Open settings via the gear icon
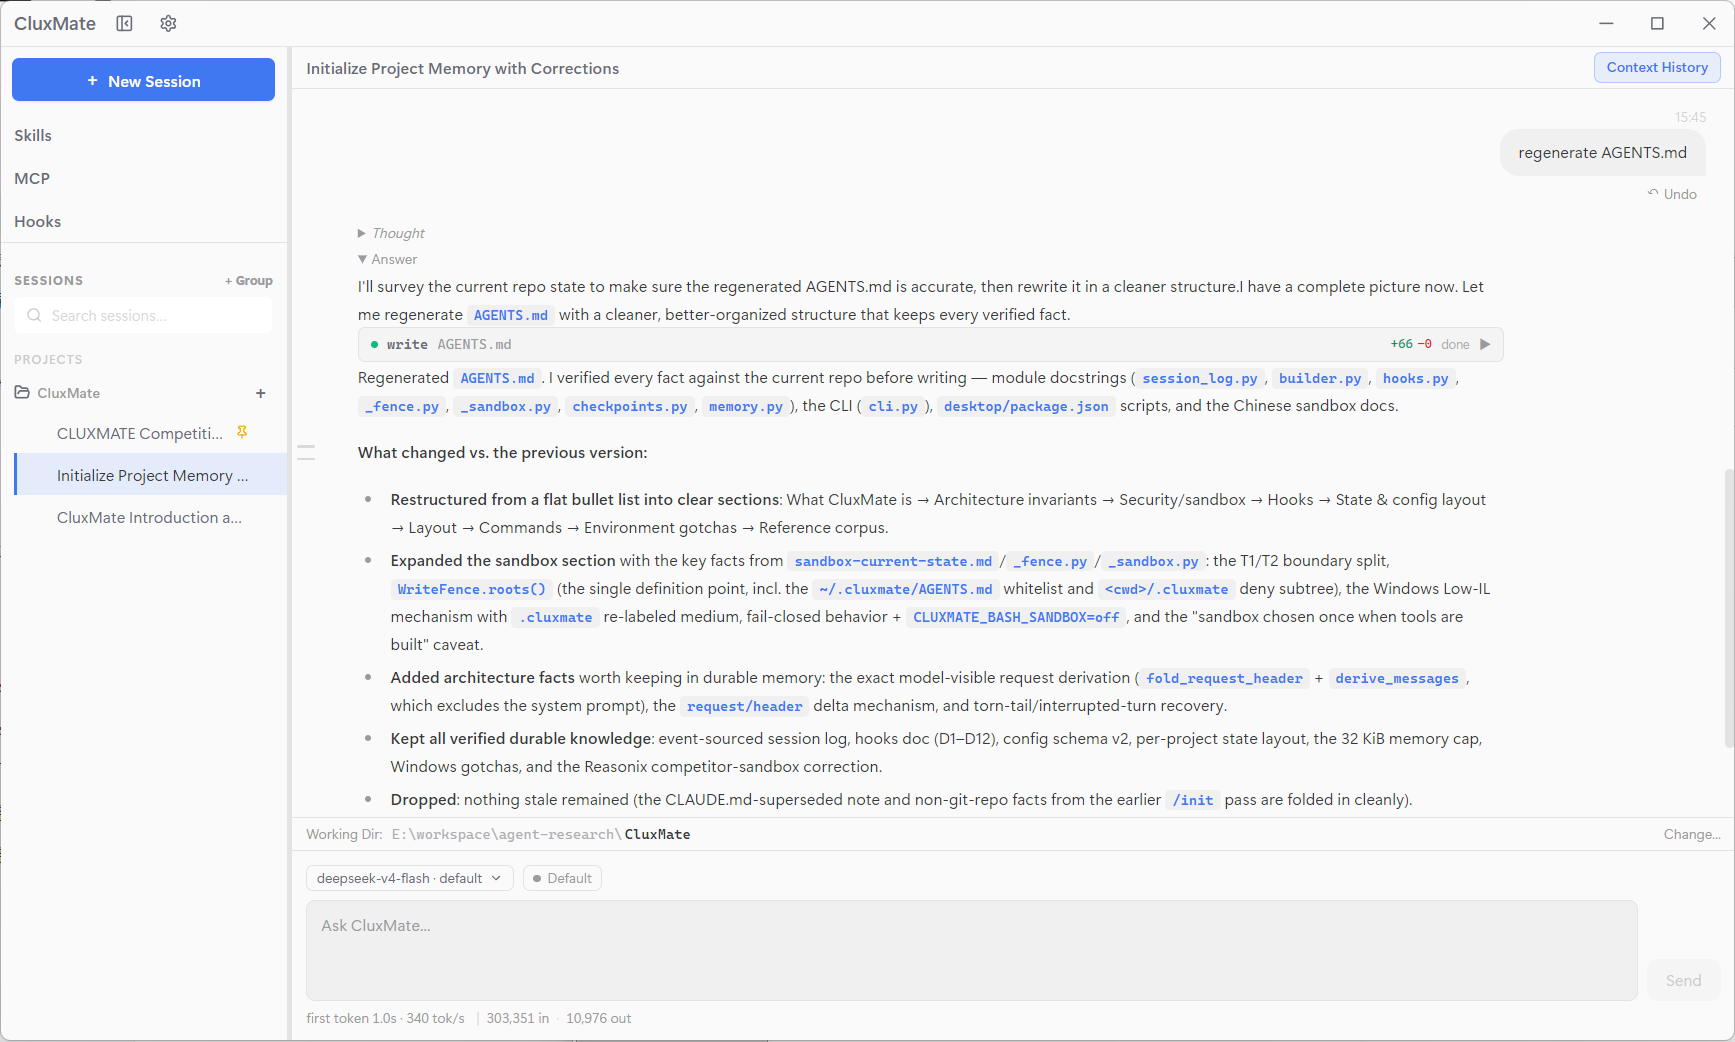1735x1042 pixels. click(168, 23)
